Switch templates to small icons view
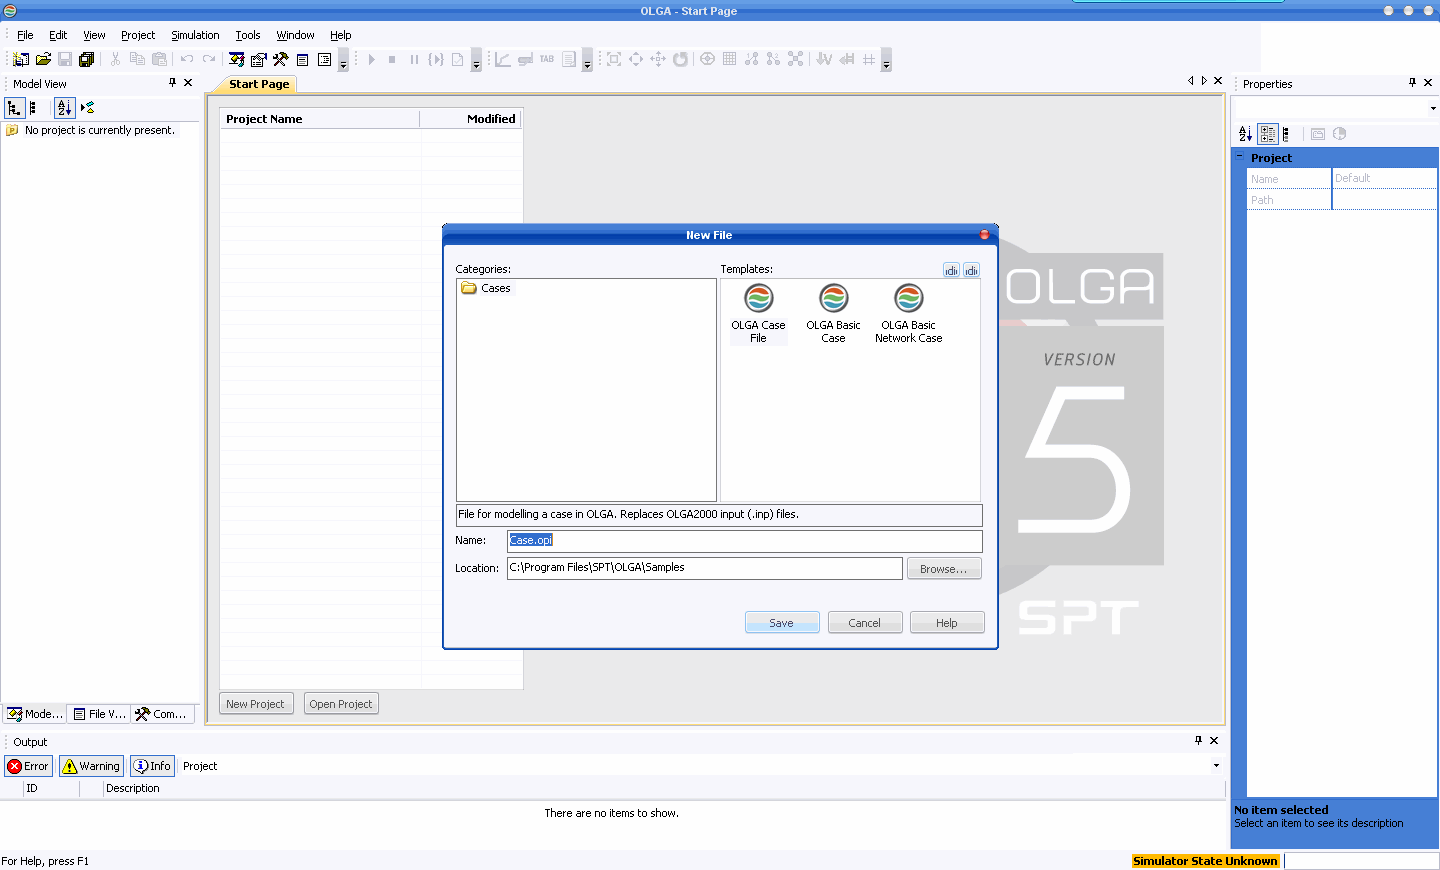 pyautogui.click(x=971, y=270)
